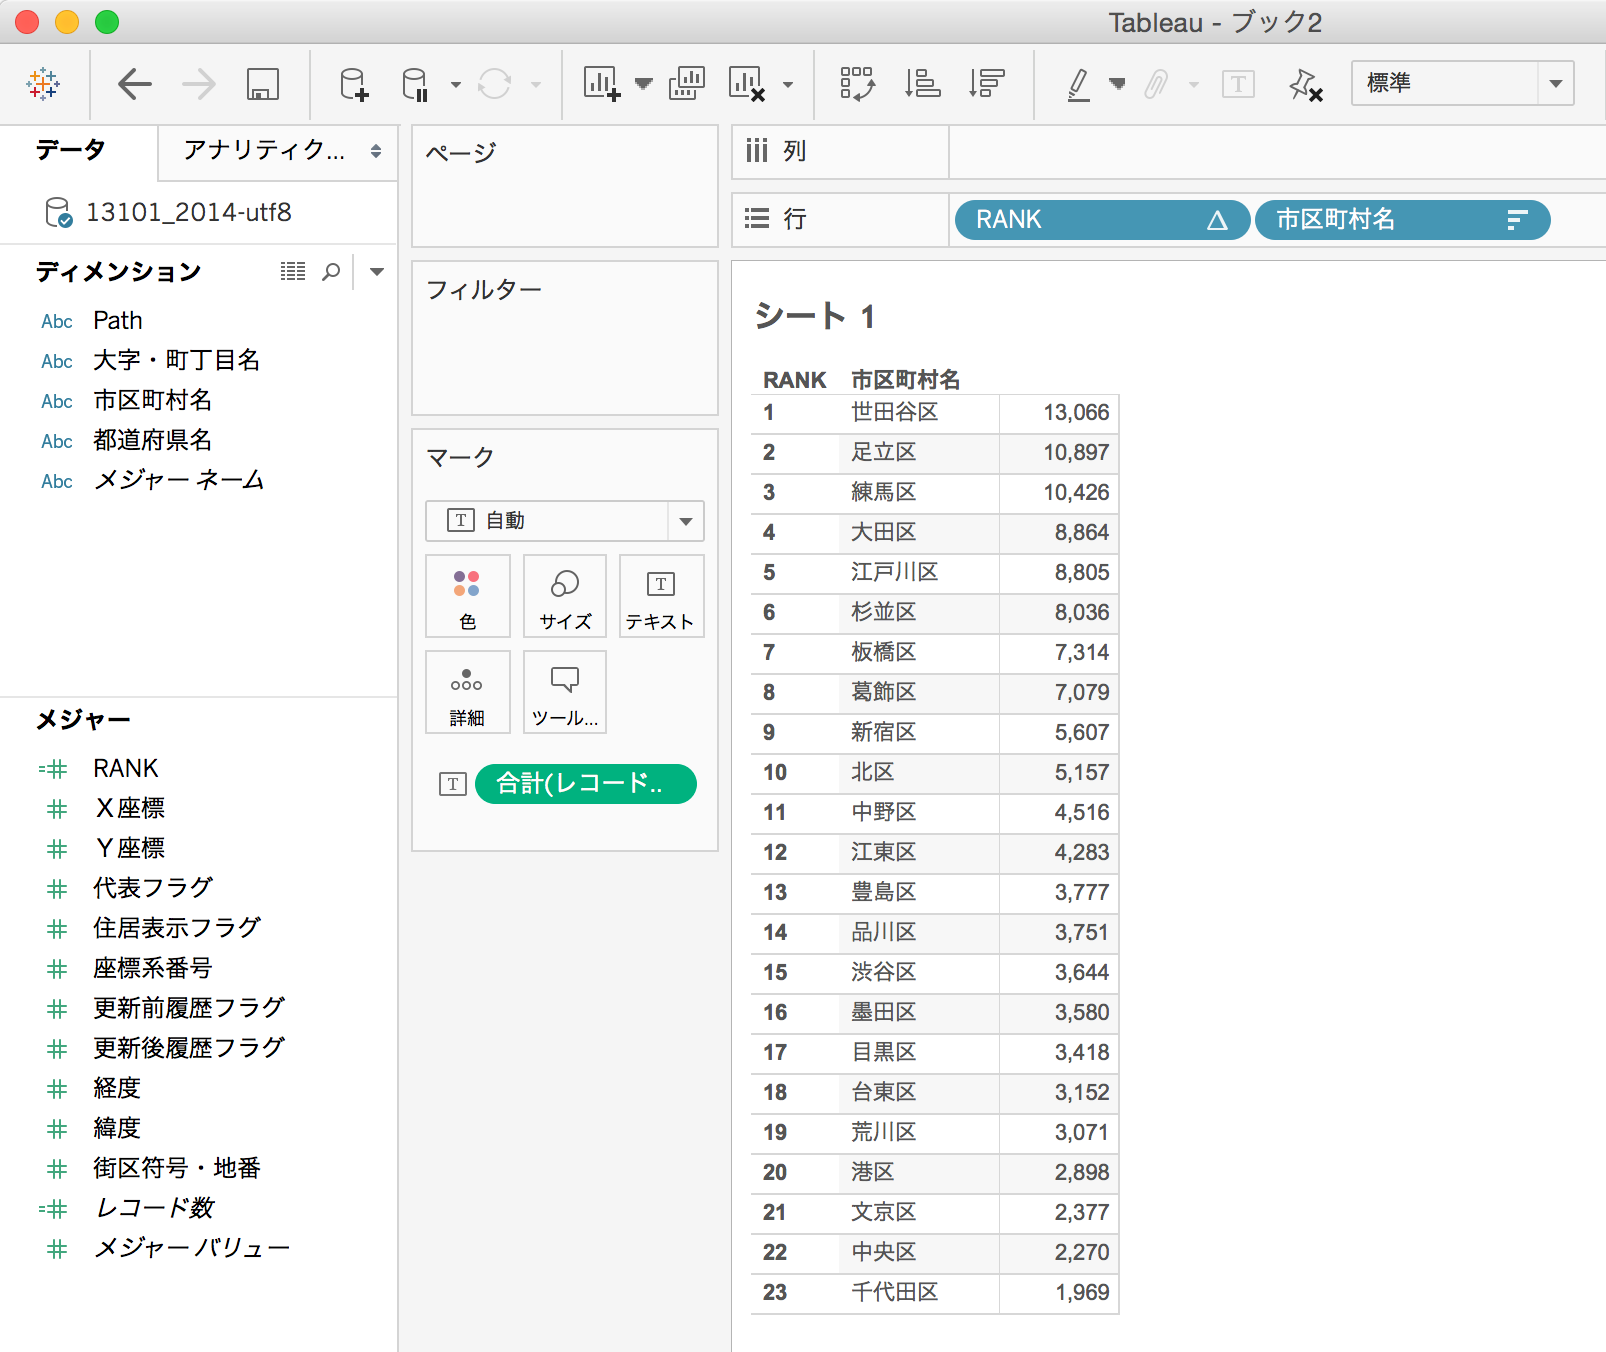Click the show mark labels icon
This screenshot has height=1352, width=1606.
[x=1238, y=84]
